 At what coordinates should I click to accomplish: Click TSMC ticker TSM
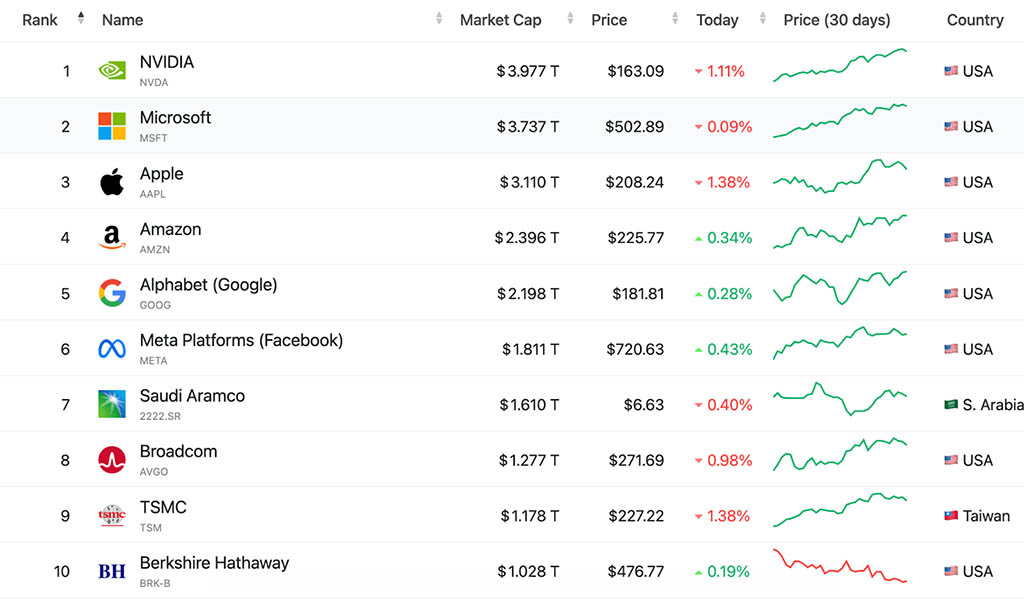click(150, 528)
